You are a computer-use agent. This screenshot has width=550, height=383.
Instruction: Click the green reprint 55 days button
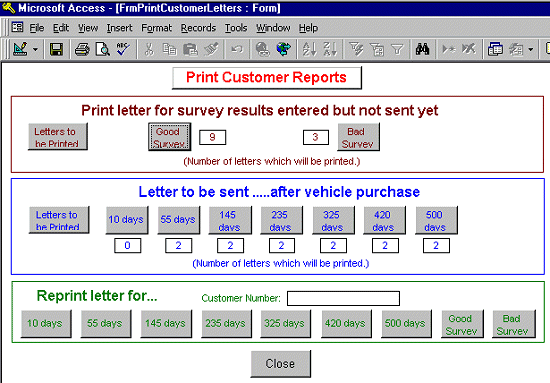(106, 323)
